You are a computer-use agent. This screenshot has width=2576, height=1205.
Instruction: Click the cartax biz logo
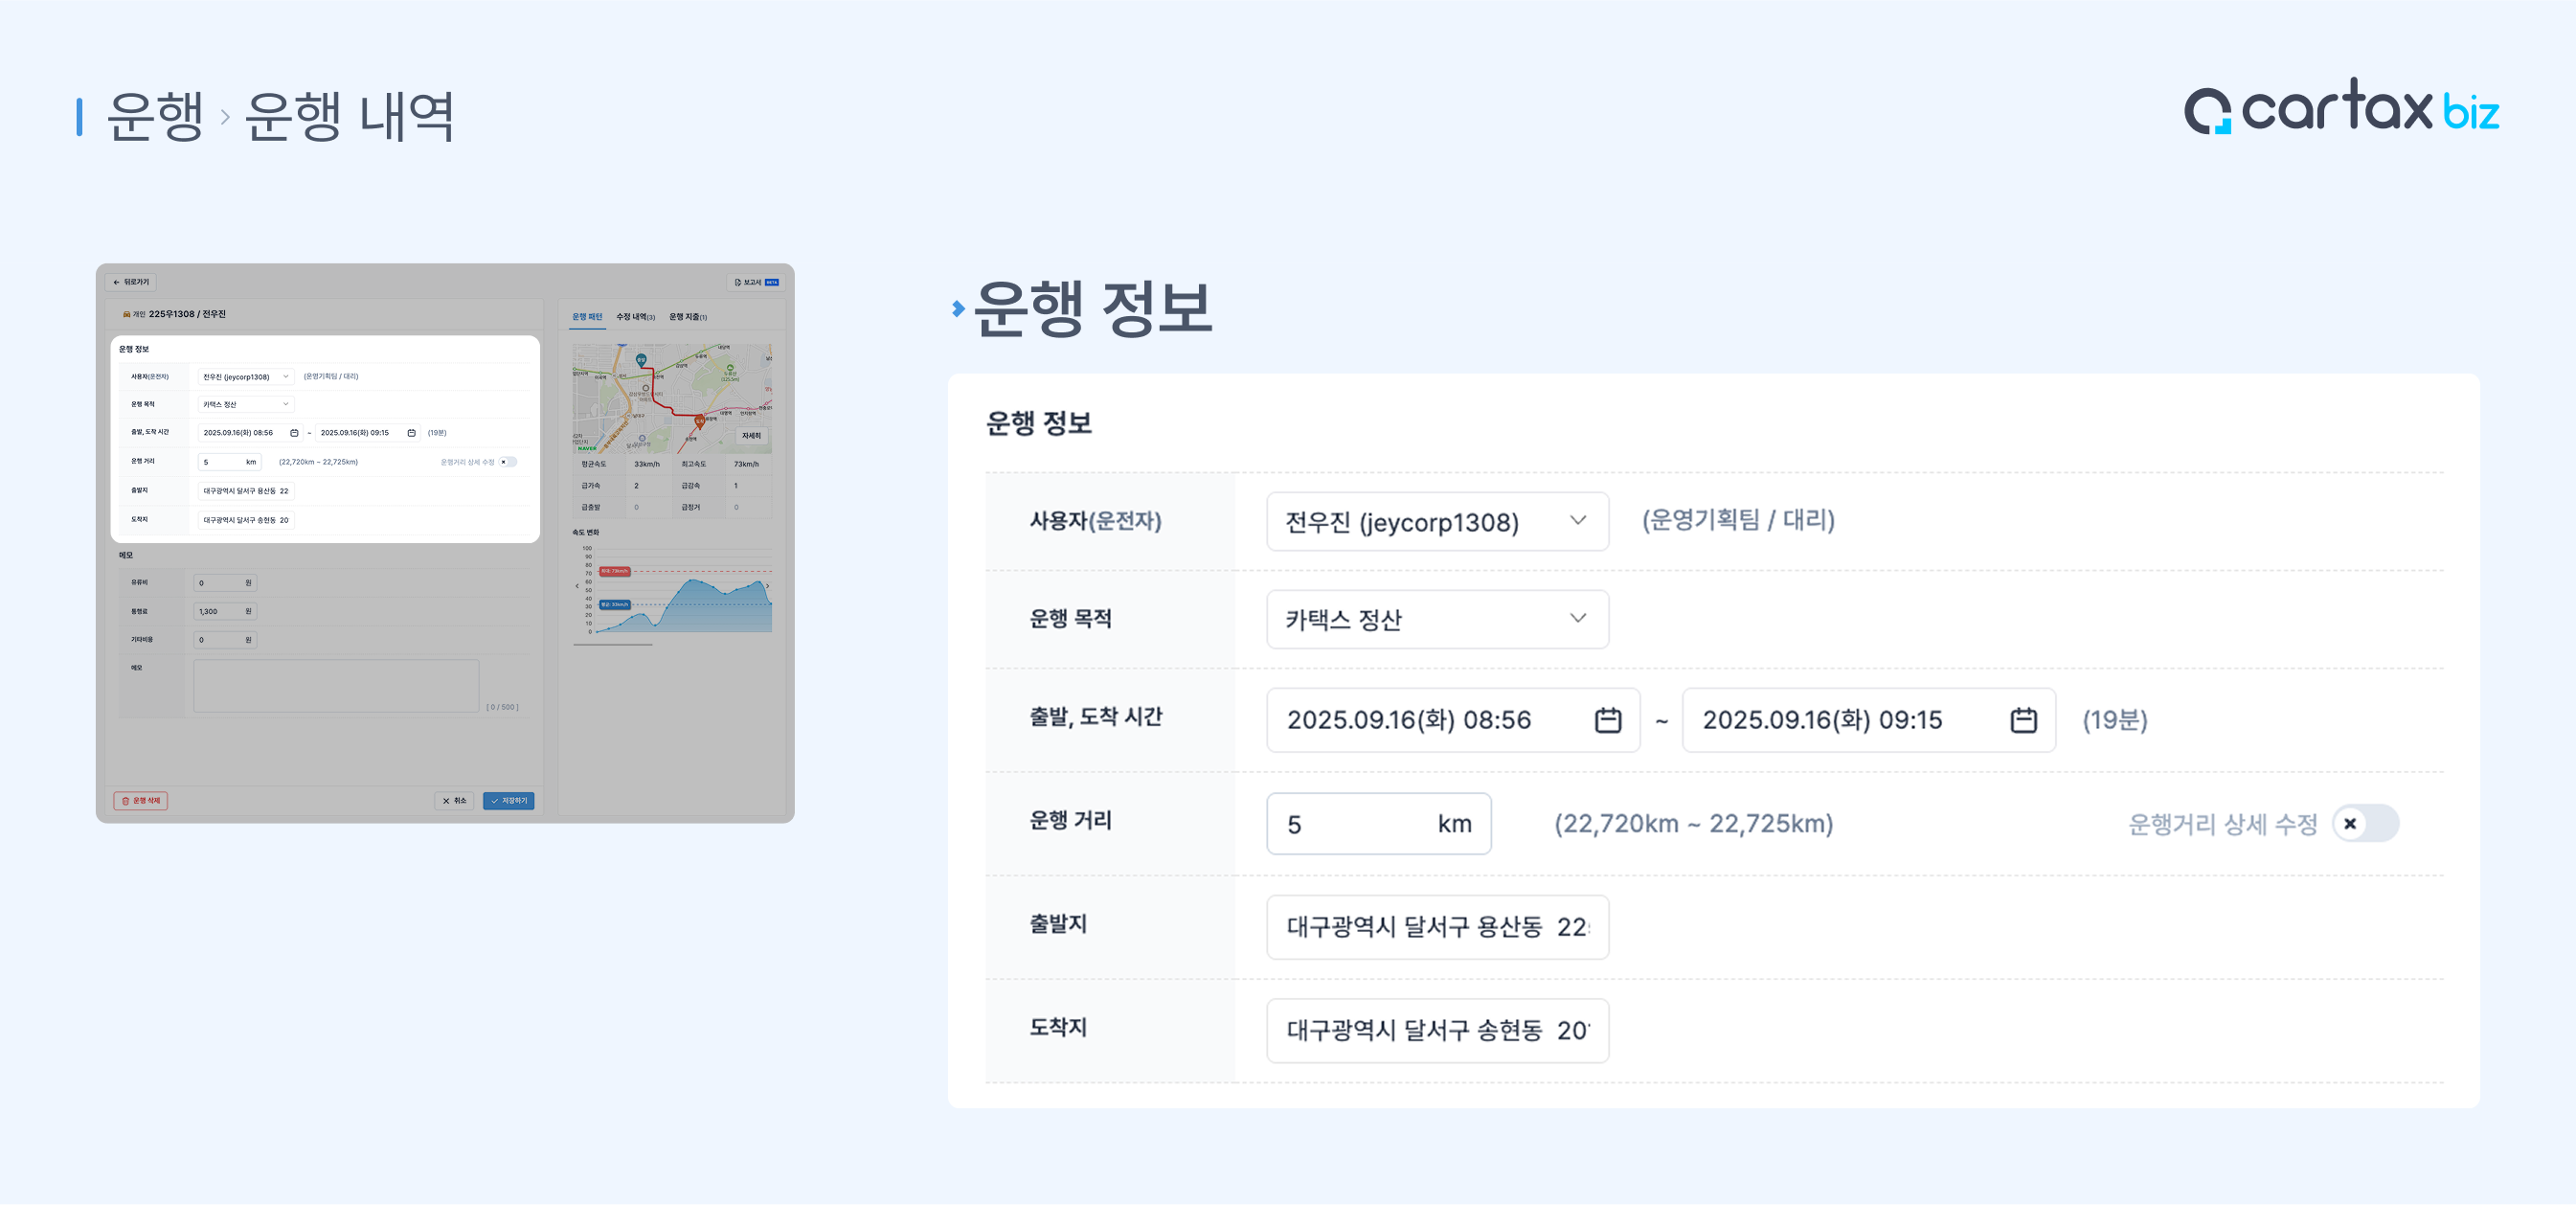coord(2340,108)
